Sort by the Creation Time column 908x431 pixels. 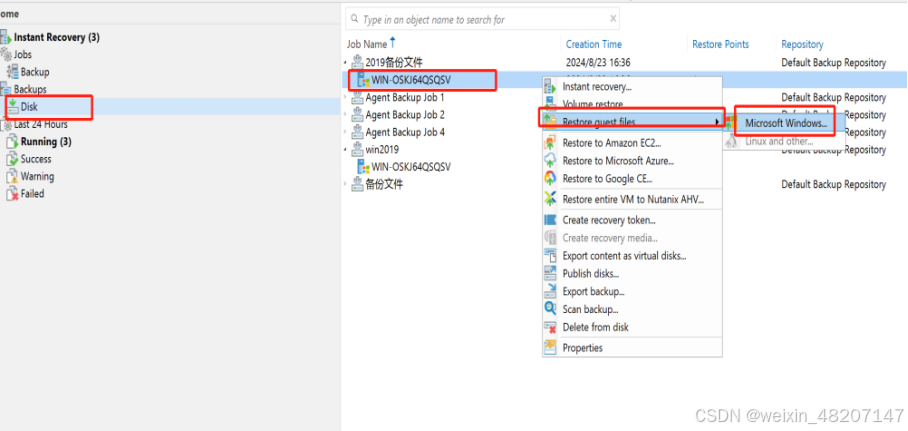[594, 44]
